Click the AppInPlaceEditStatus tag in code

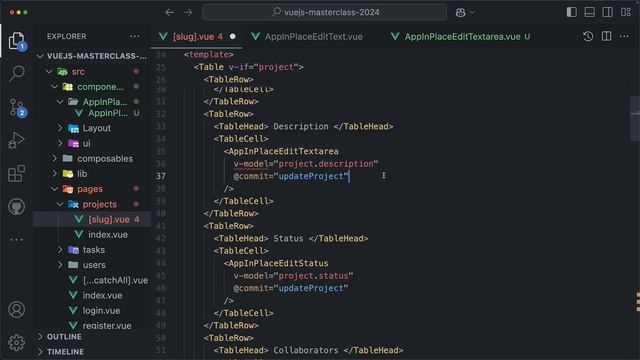(276, 263)
